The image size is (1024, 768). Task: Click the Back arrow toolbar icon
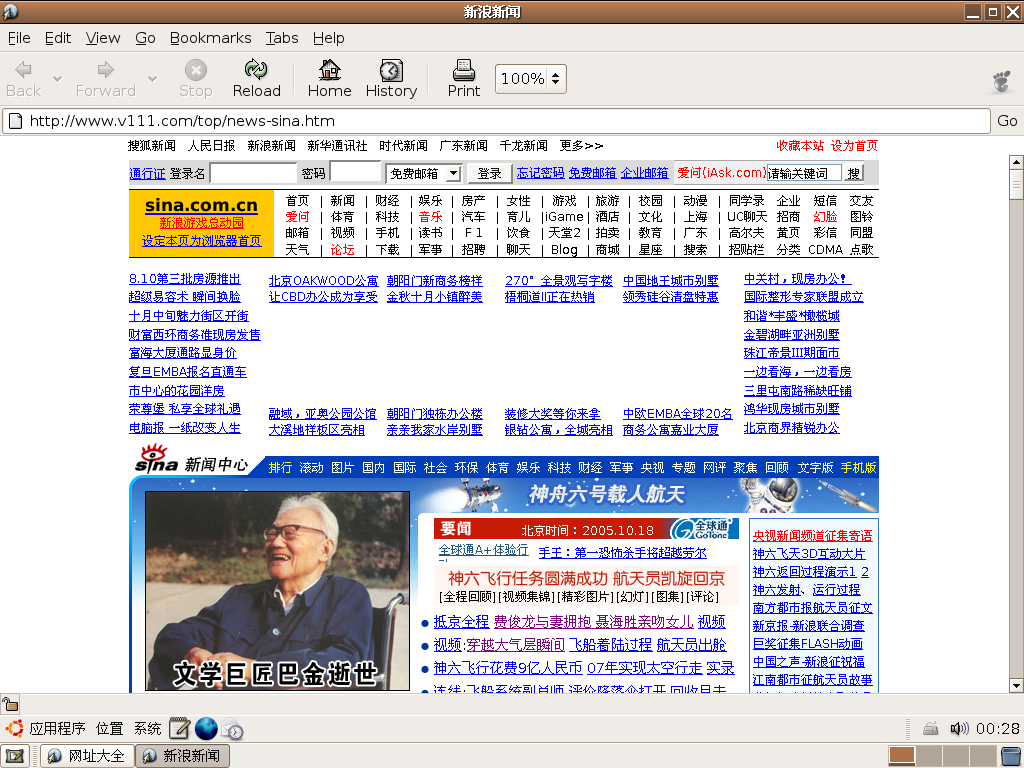(x=24, y=70)
